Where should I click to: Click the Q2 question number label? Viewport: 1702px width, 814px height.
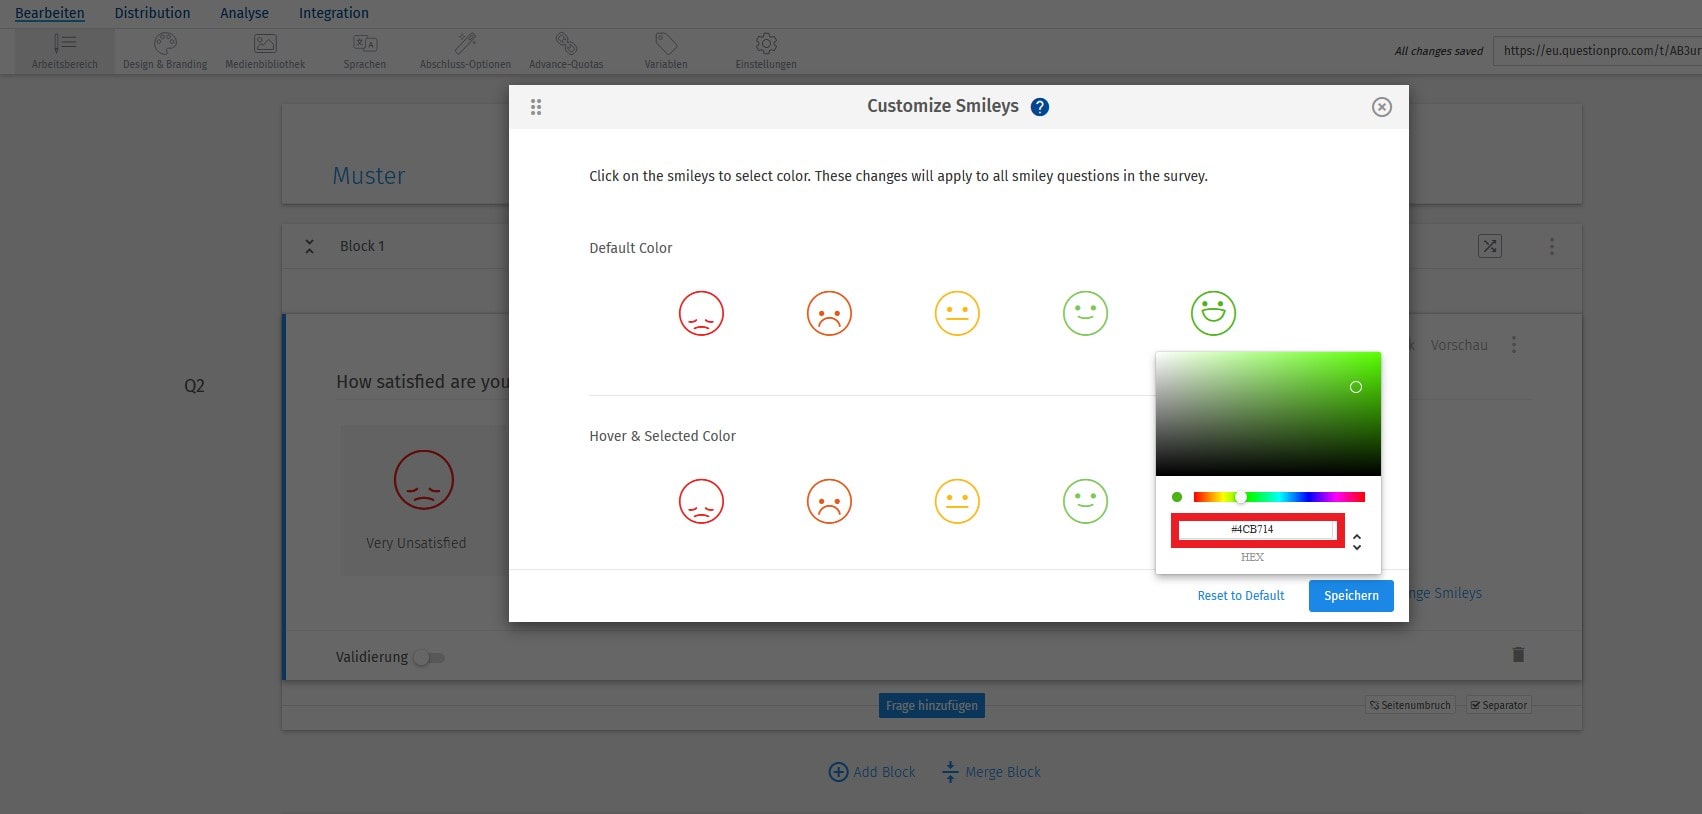(x=194, y=386)
